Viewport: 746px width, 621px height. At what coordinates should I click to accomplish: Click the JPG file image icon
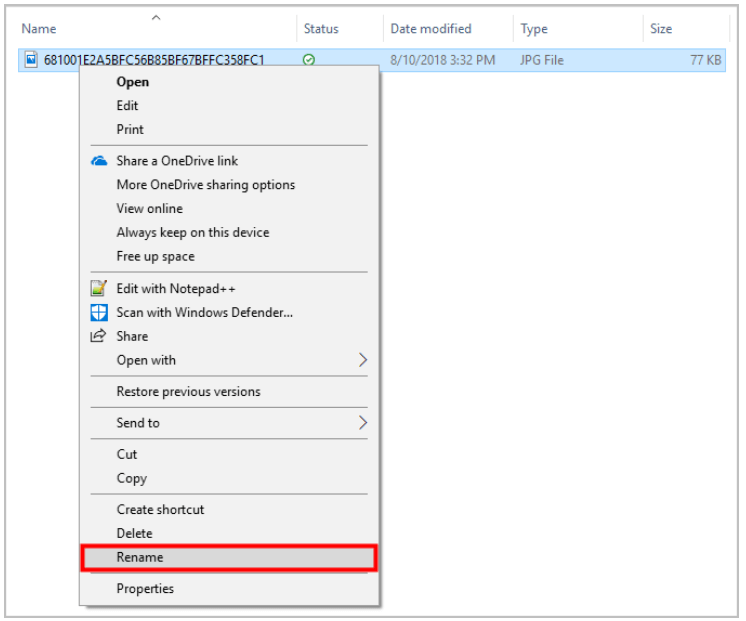[31, 59]
